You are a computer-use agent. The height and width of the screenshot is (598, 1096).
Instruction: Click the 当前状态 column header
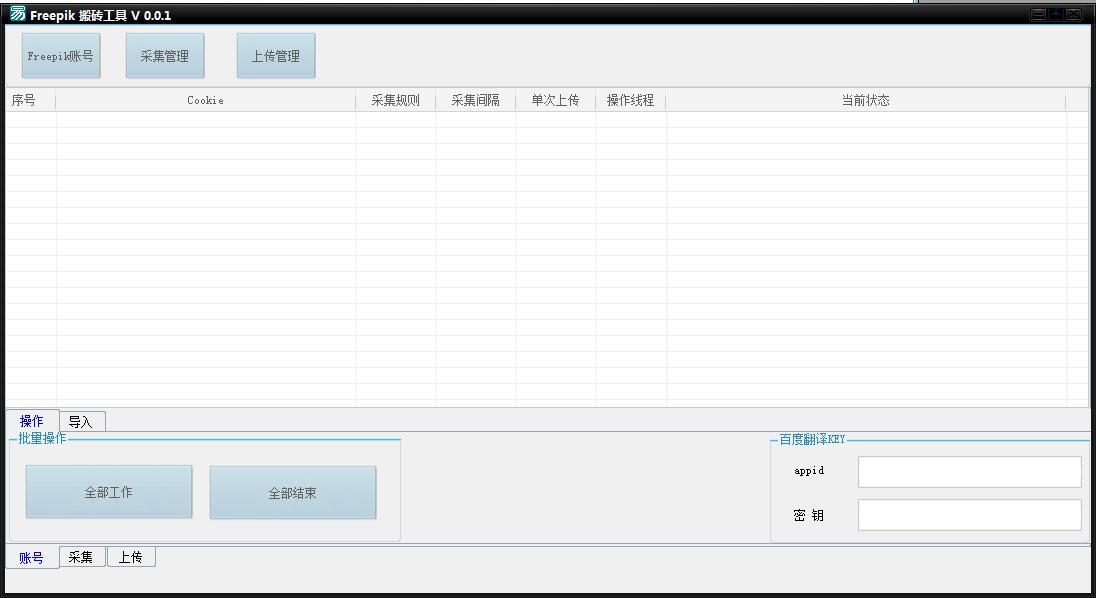click(x=865, y=100)
